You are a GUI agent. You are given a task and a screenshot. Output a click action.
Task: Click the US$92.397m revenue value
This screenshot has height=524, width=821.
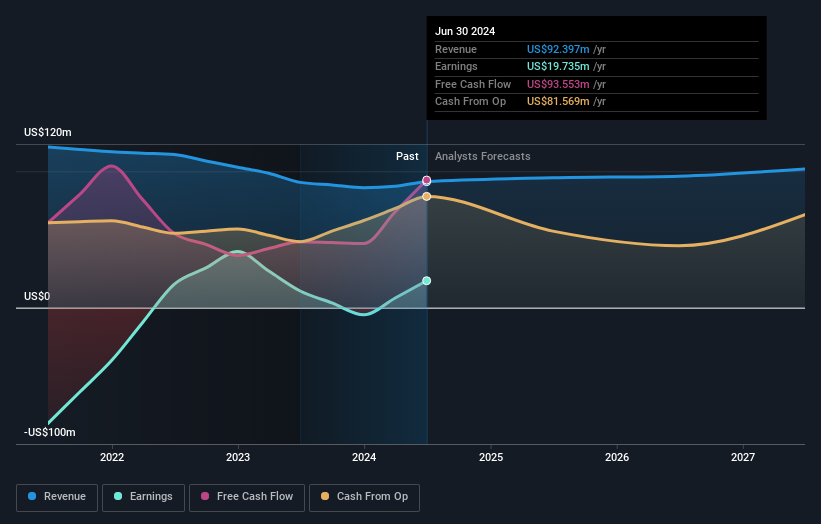click(558, 49)
